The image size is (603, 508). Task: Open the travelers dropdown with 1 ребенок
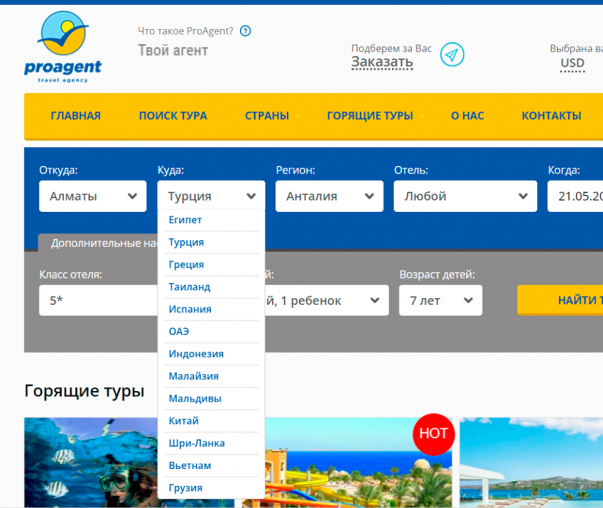coord(327,300)
